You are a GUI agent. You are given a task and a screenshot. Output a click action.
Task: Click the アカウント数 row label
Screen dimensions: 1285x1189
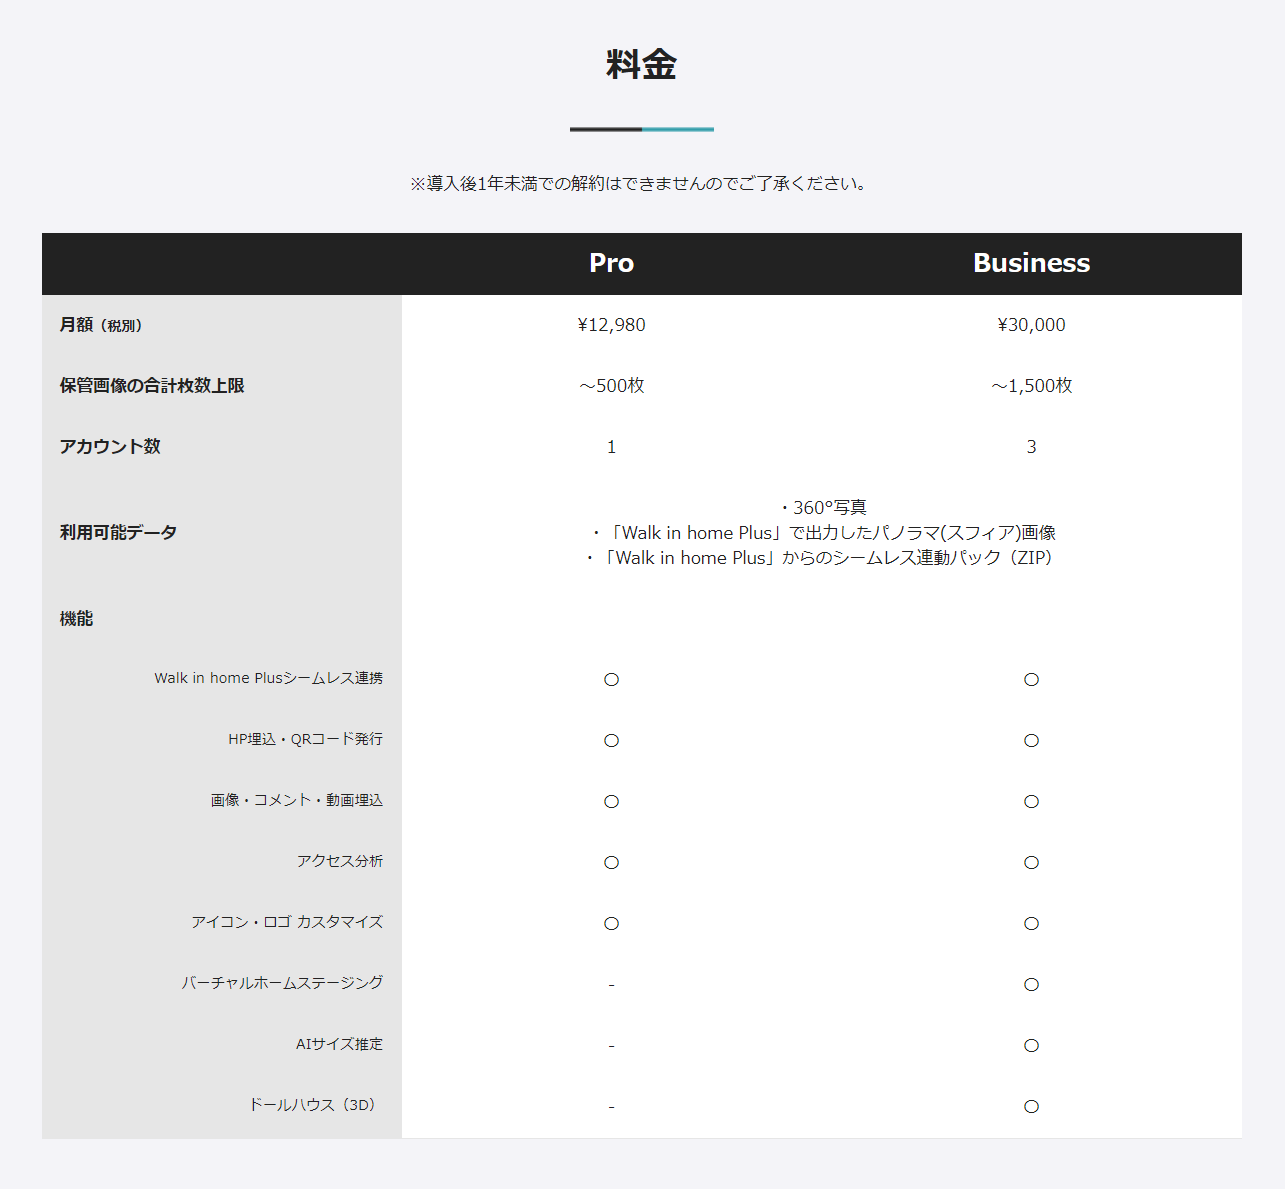click(x=110, y=447)
